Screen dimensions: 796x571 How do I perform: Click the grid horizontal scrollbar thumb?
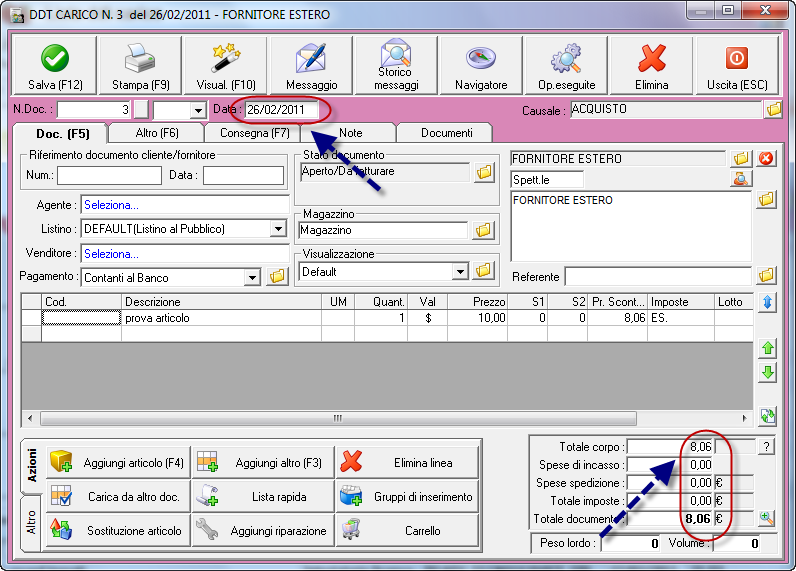338,418
